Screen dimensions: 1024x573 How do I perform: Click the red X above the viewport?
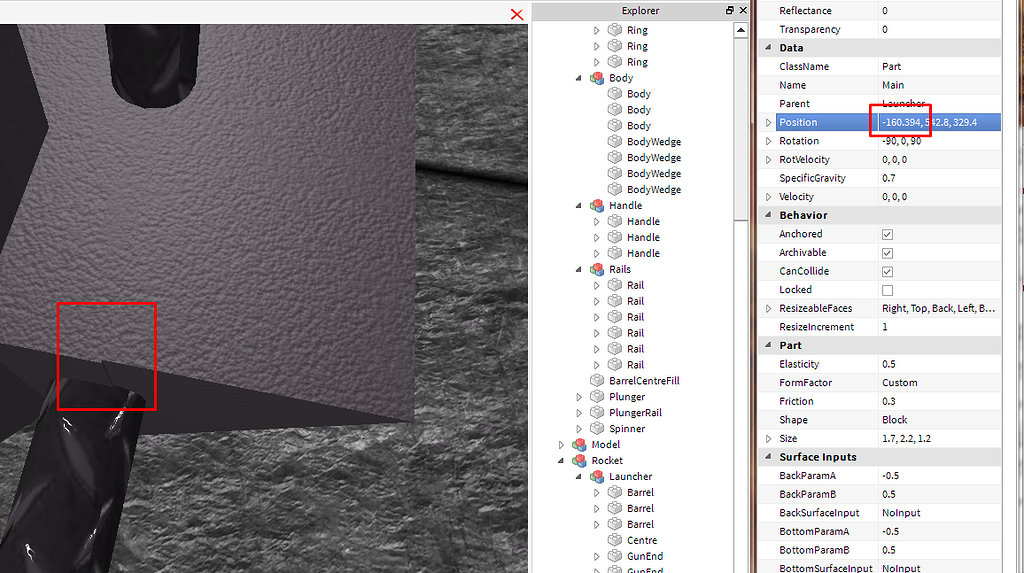pyautogui.click(x=517, y=14)
